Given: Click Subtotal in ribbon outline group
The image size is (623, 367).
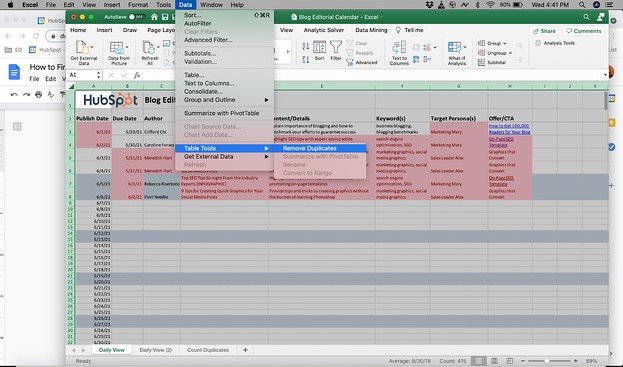Looking at the screenshot, I should [492, 62].
